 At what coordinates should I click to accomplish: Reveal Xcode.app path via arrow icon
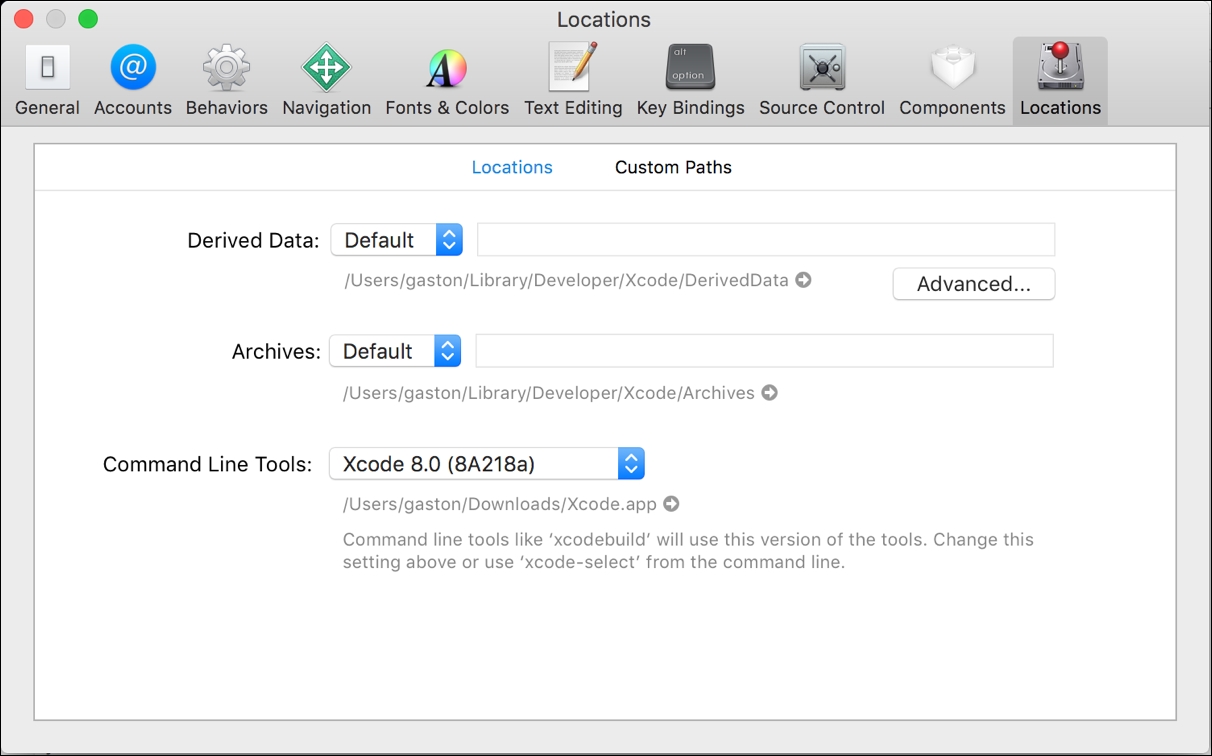coord(671,504)
